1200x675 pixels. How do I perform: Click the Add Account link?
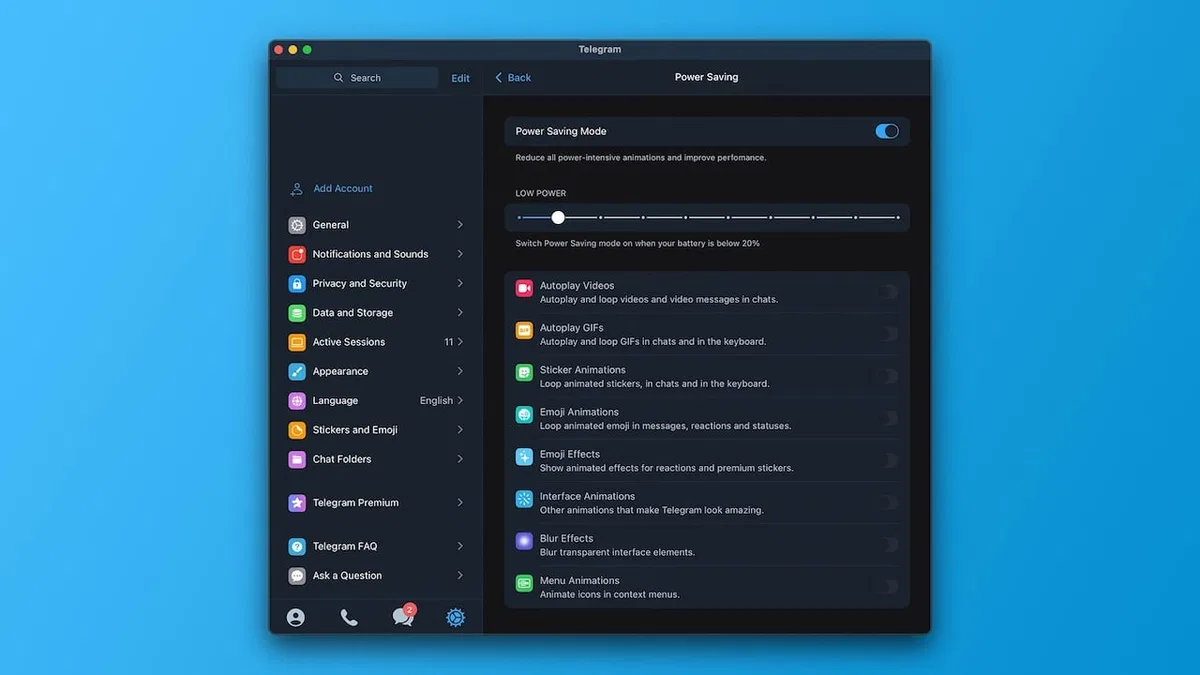pos(343,189)
